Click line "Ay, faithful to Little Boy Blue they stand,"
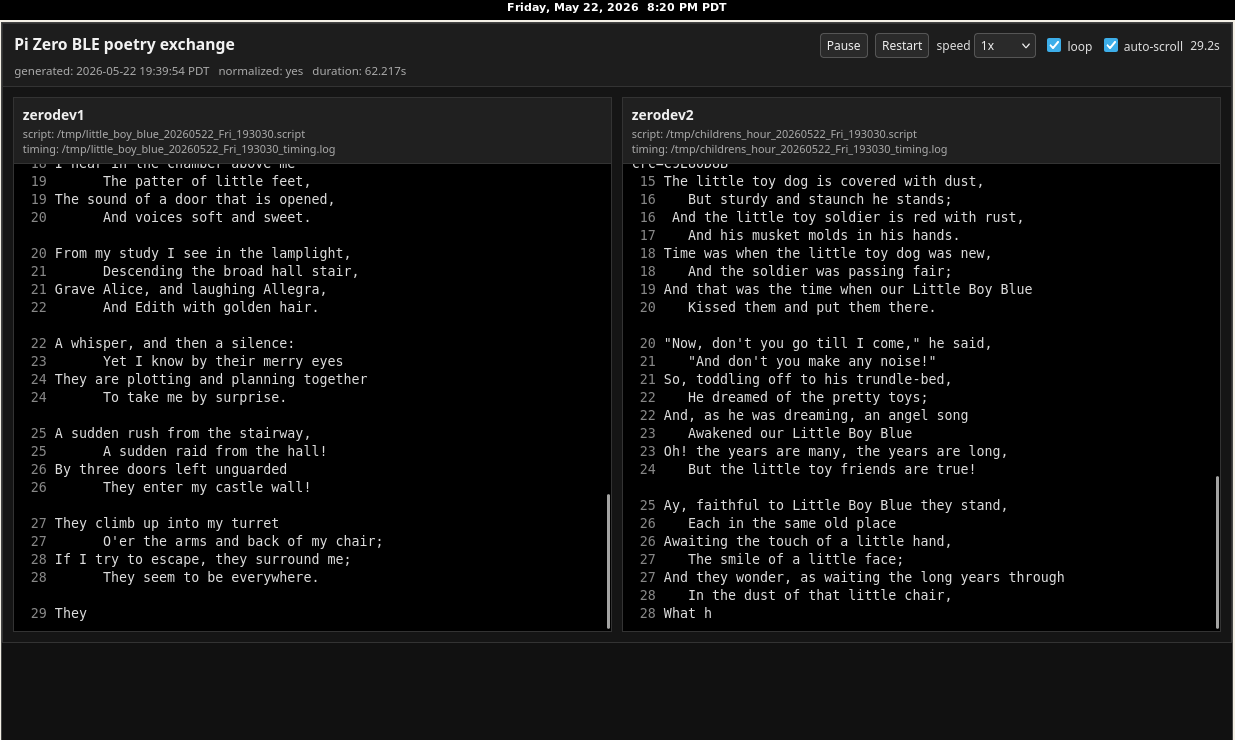The height and width of the screenshot is (740, 1235). (x=836, y=505)
